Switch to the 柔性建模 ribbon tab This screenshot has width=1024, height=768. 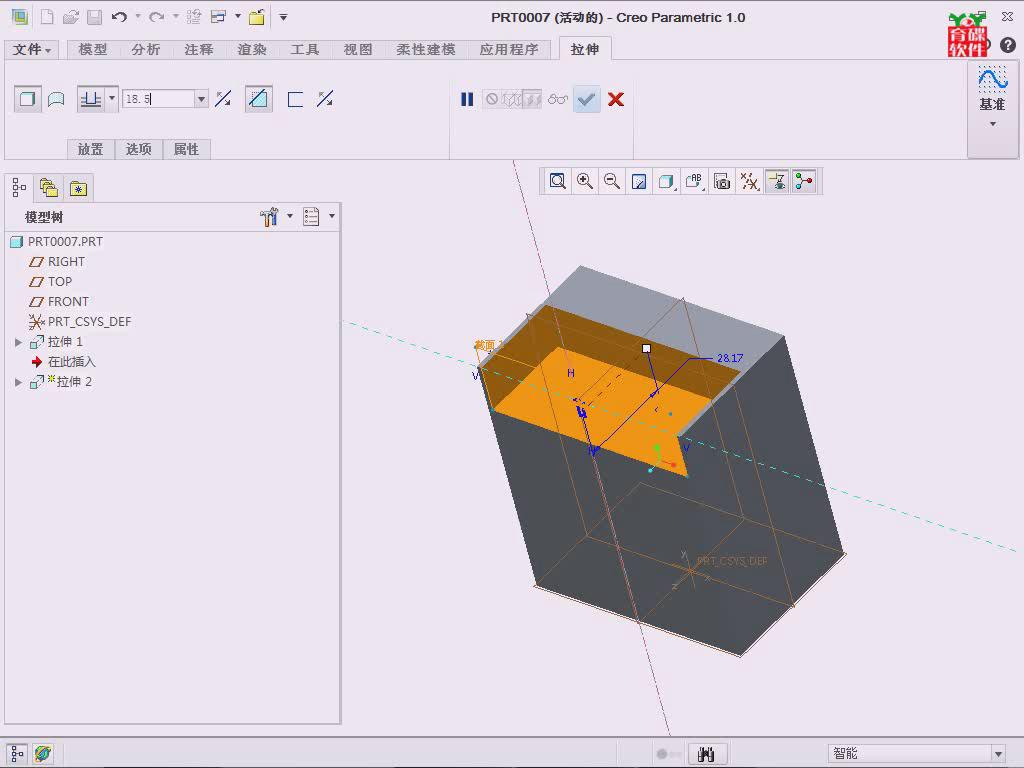point(426,50)
